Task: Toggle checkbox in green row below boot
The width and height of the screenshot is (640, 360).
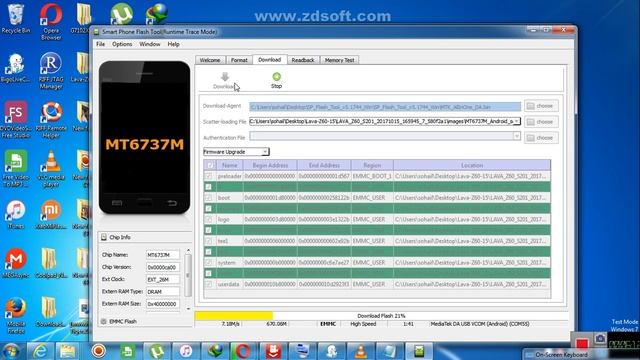Action: [209, 209]
